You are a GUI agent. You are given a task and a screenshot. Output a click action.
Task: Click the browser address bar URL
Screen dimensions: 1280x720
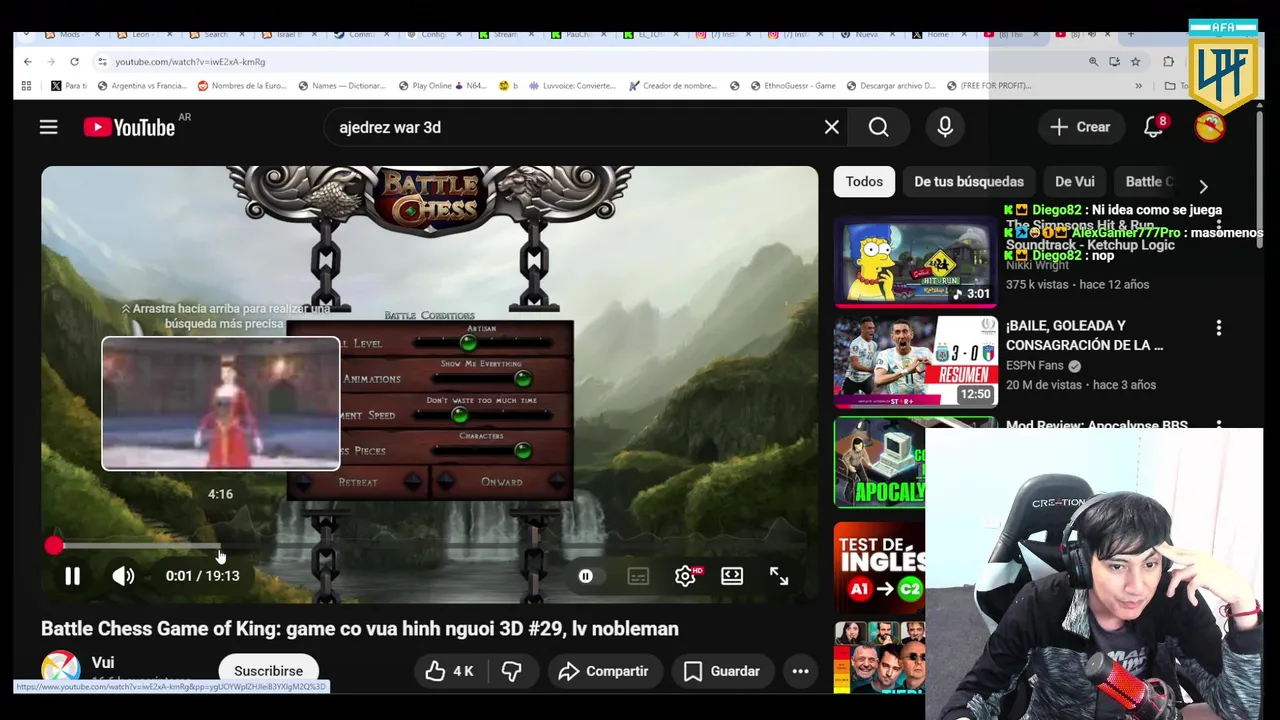[190, 62]
